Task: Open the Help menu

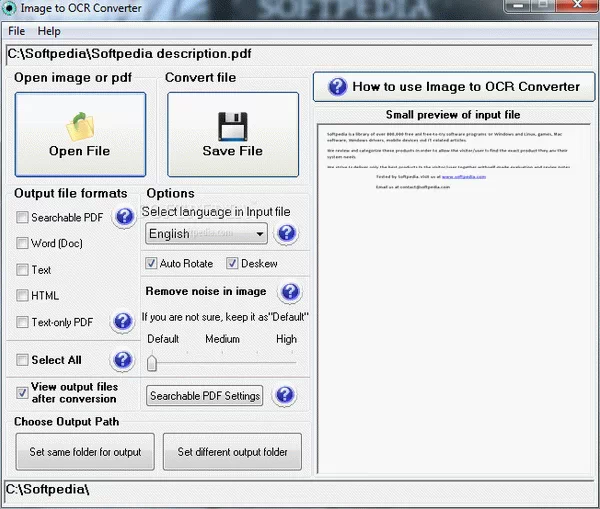Action: tap(49, 31)
